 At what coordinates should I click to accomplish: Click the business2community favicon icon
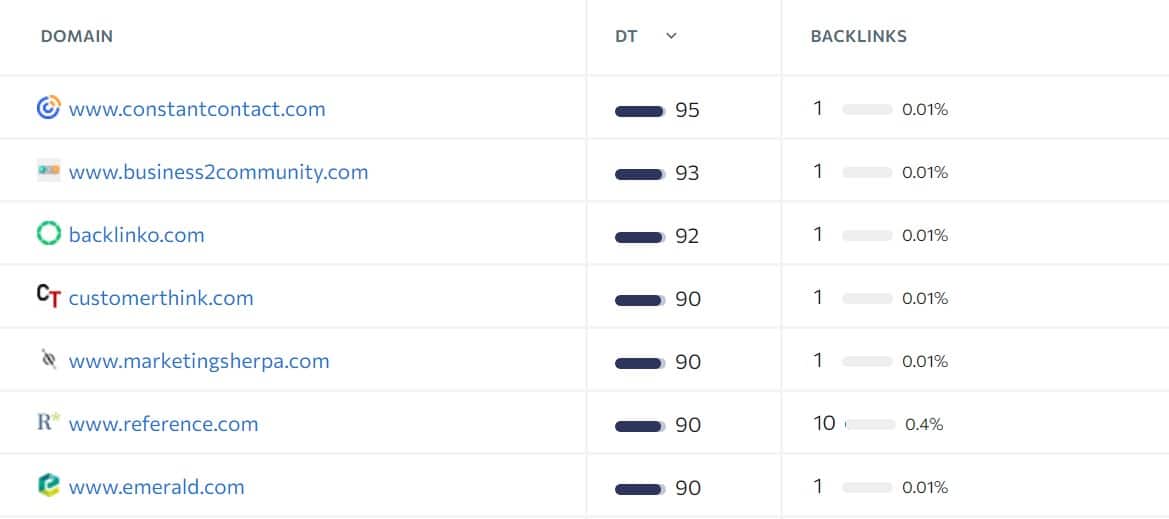click(48, 171)
